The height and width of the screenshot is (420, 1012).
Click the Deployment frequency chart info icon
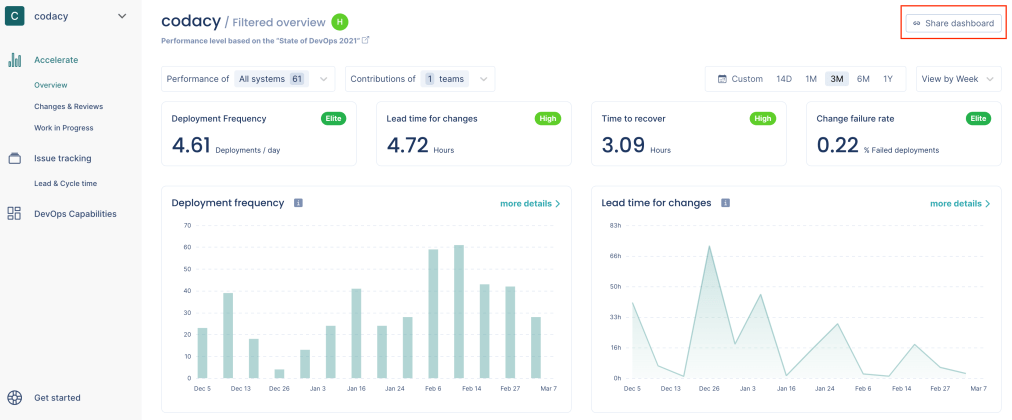pos(298,203)
